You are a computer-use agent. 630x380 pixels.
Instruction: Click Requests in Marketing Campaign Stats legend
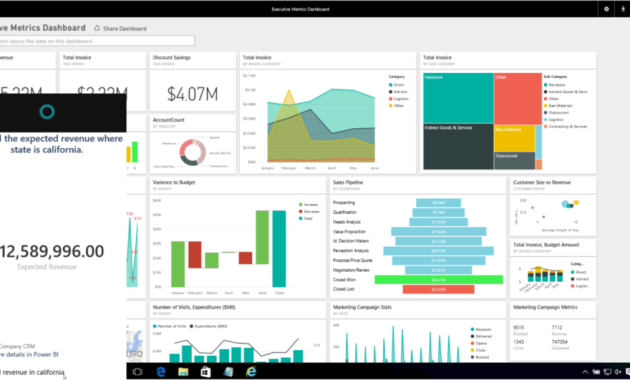coord(481,329)
